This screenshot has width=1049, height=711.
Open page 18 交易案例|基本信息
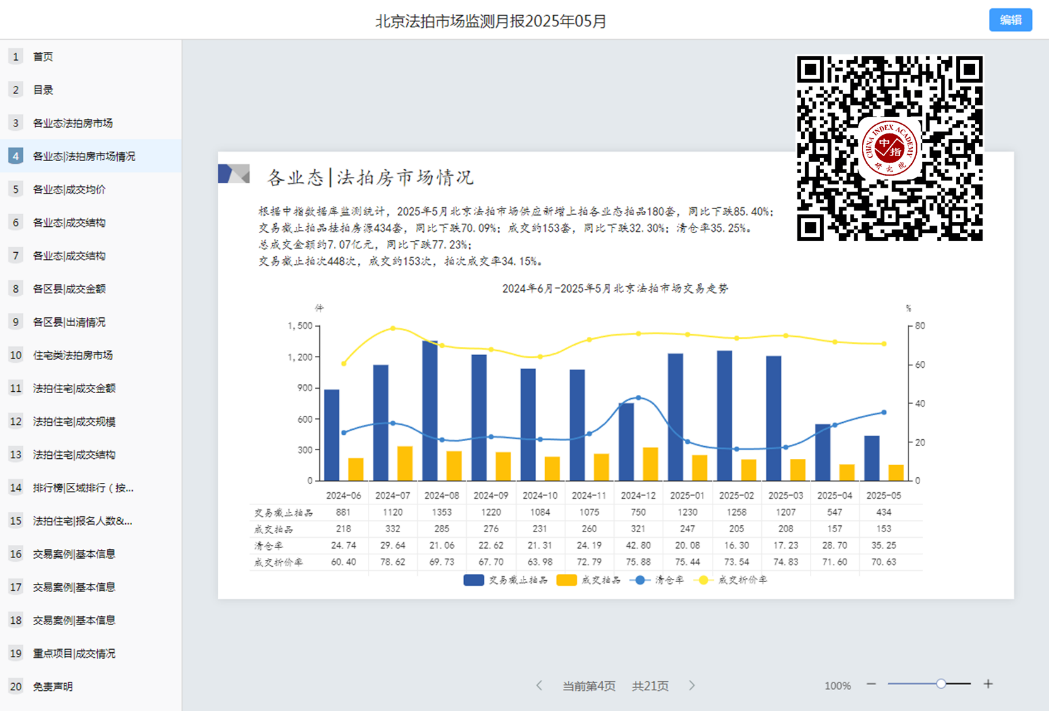[x=90, y=620]
